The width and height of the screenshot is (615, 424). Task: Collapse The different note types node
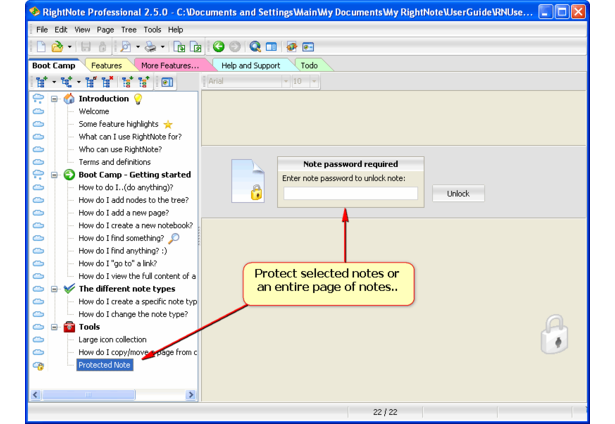[x=54, y=289]
